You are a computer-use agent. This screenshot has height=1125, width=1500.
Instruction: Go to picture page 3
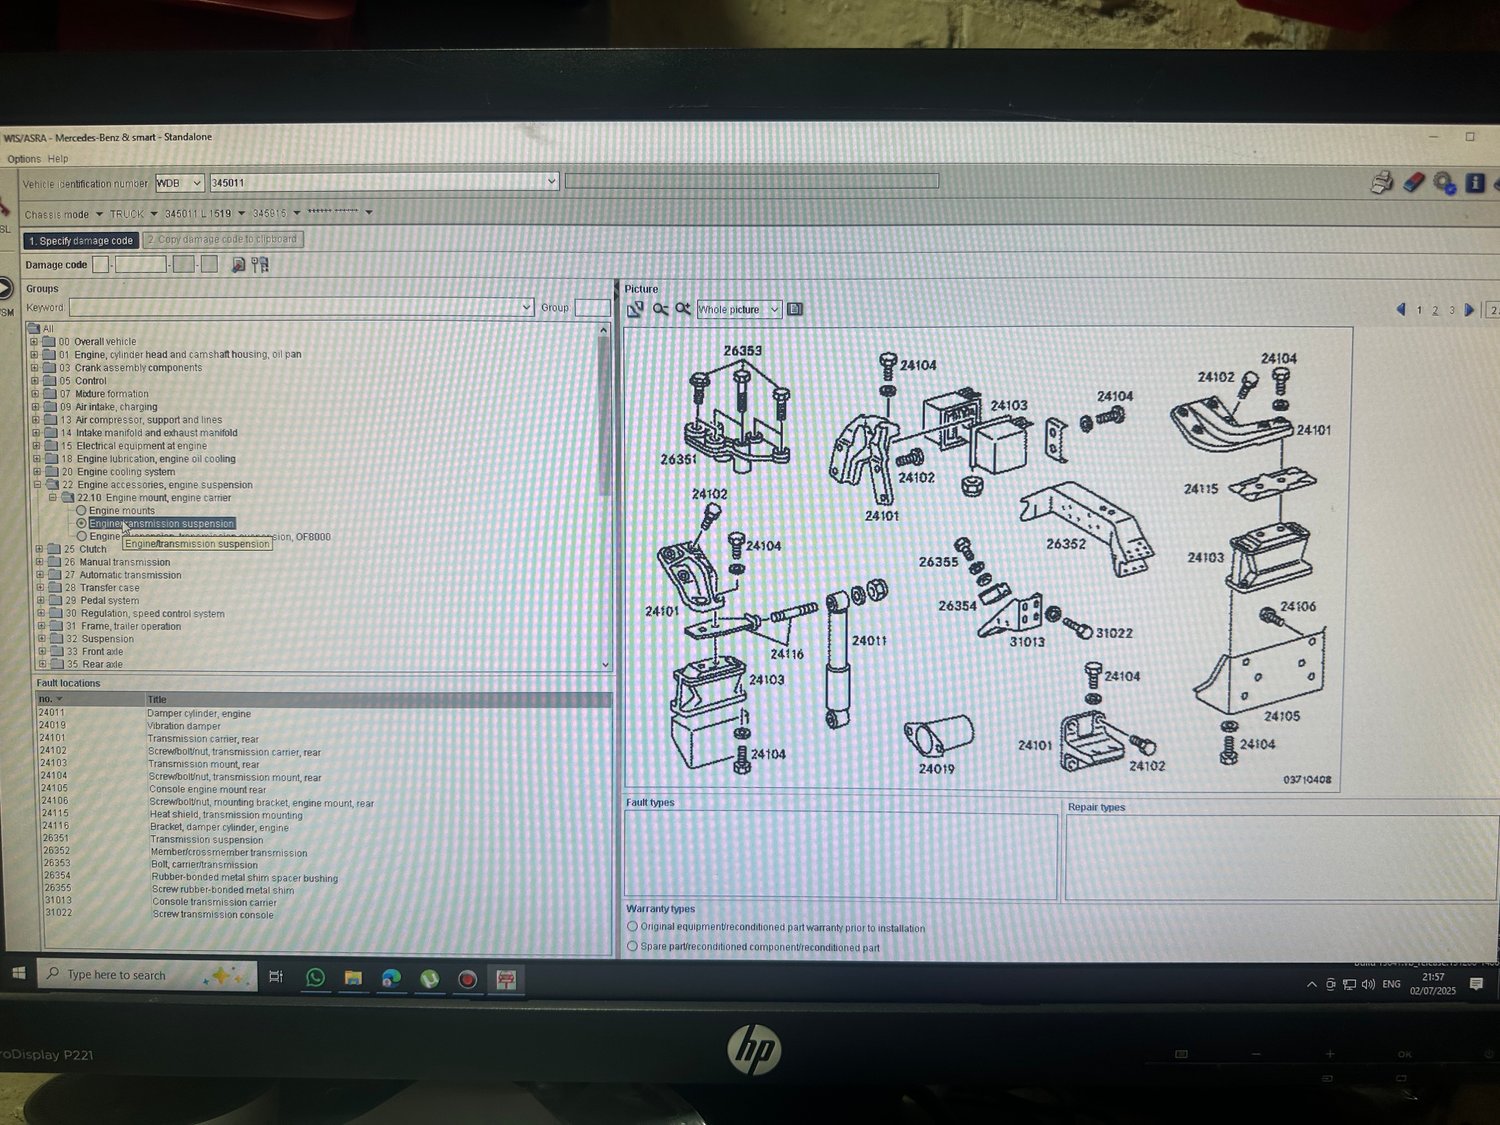(1452, 310)
